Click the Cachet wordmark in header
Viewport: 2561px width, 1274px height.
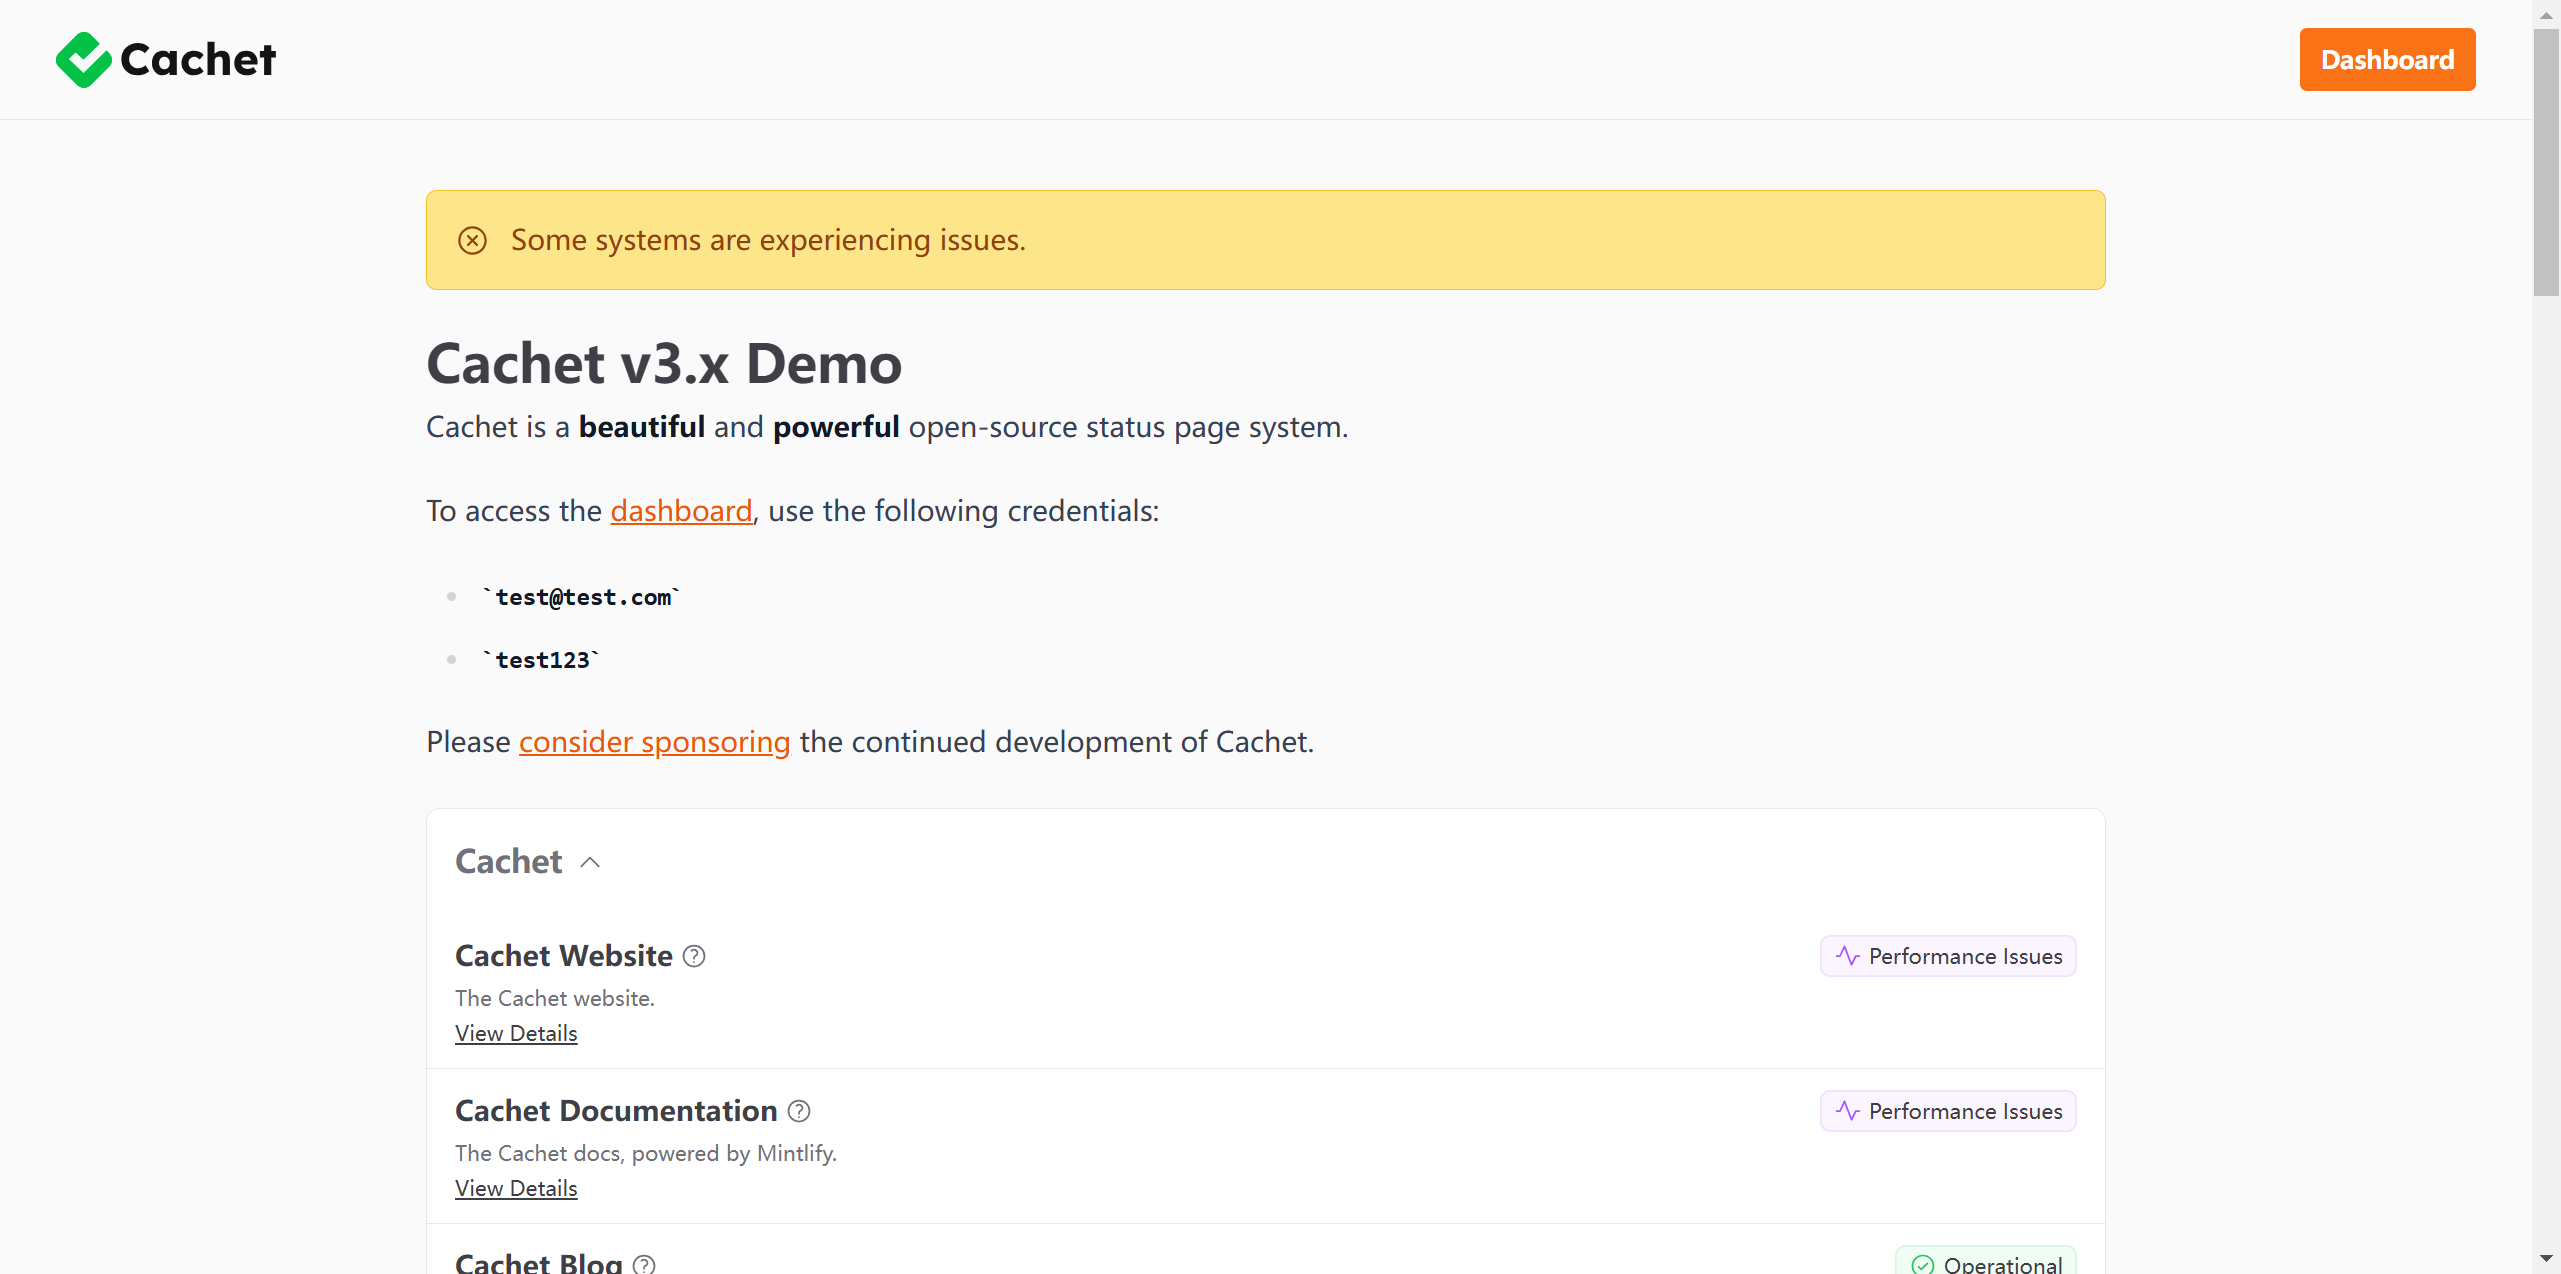pos(198,60)
